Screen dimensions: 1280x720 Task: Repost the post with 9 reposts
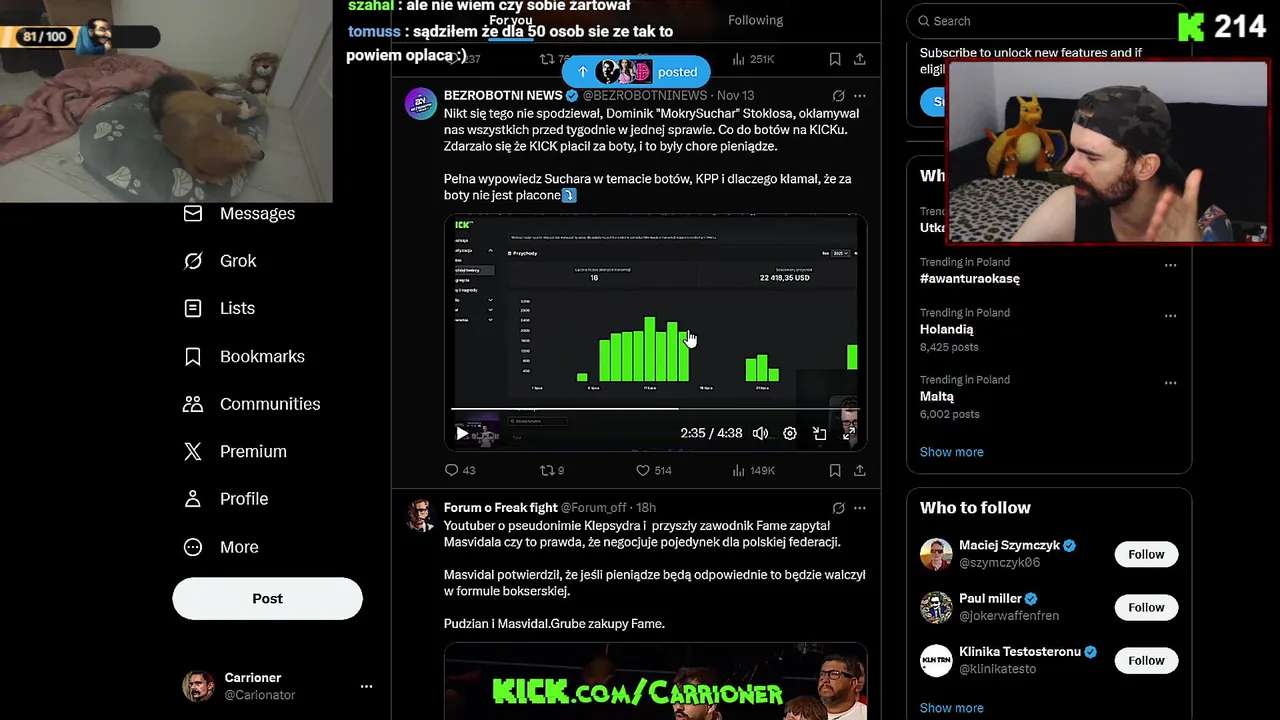552,470
